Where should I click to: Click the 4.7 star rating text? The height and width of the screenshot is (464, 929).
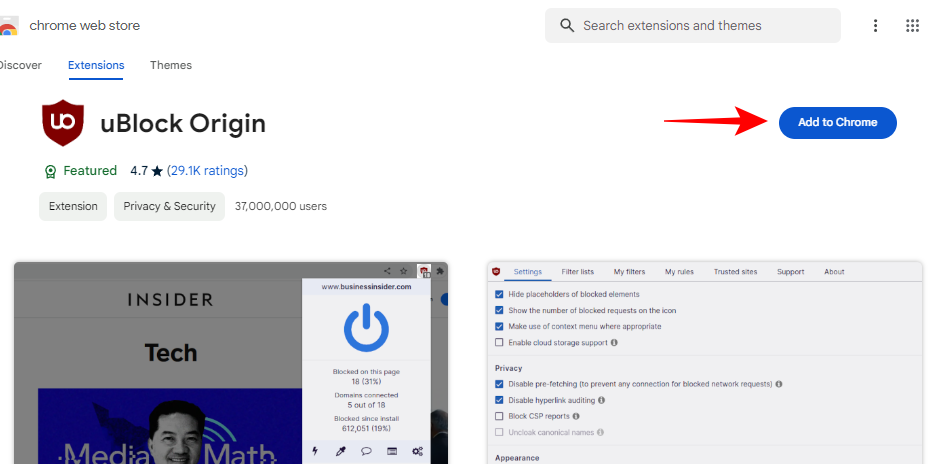pyautogui.click(x=146, y=171)
